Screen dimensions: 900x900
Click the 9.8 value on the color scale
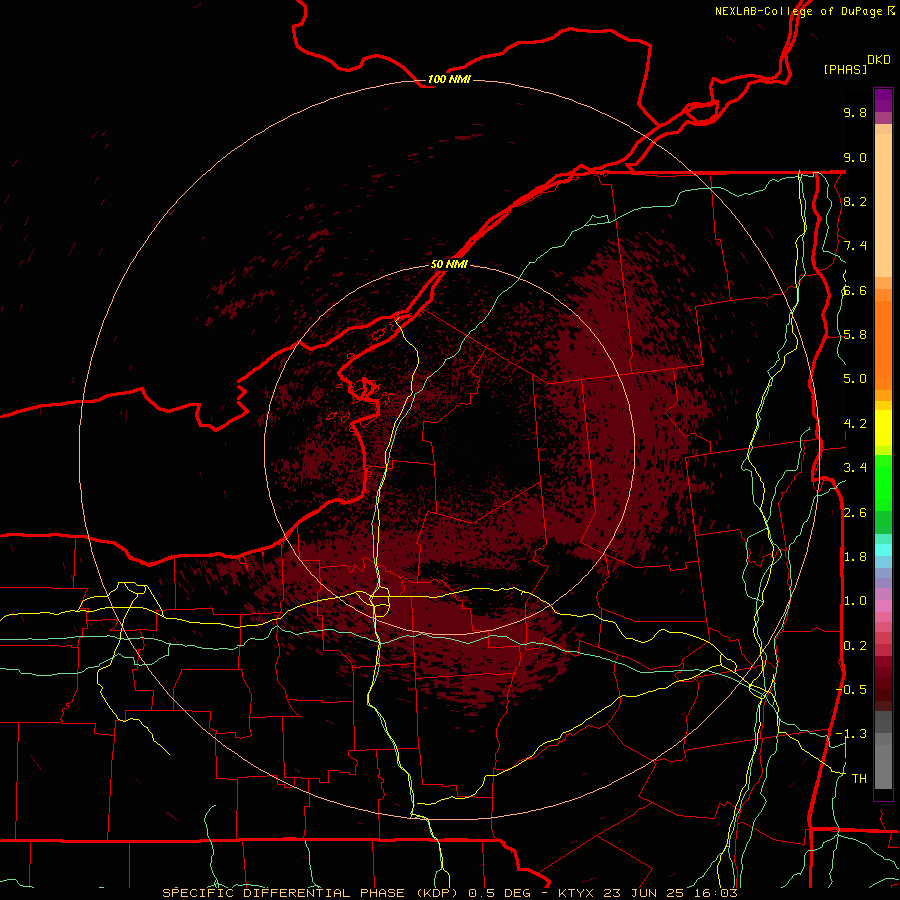855,112
